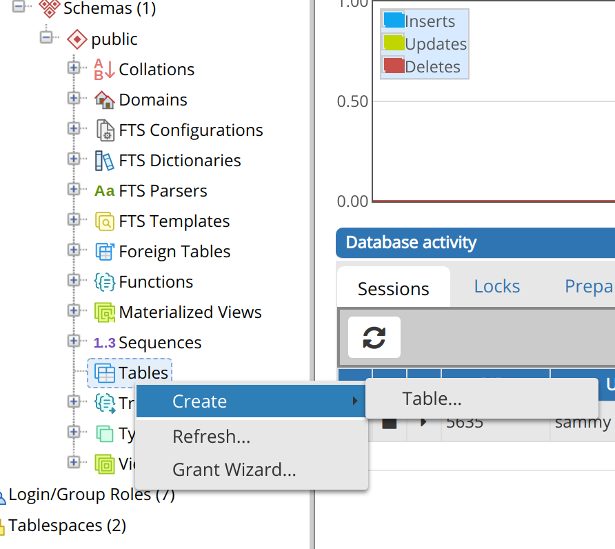Select the Collations tree label

(156, 69)
